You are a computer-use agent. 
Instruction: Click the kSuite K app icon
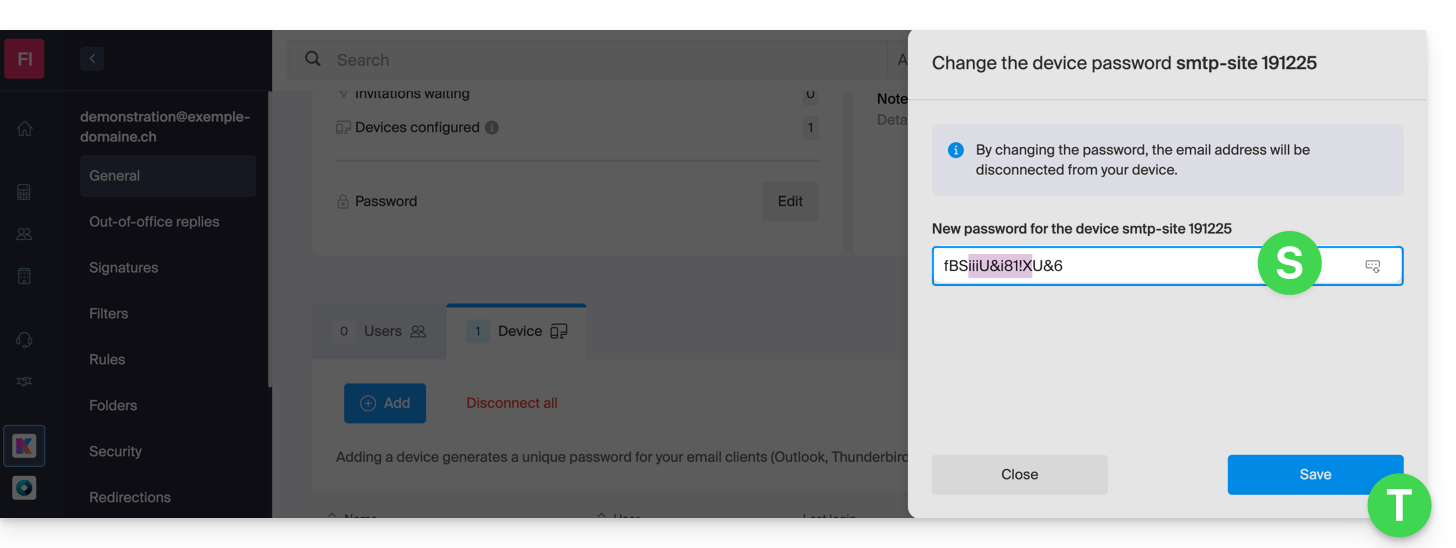tap(24, 446)
